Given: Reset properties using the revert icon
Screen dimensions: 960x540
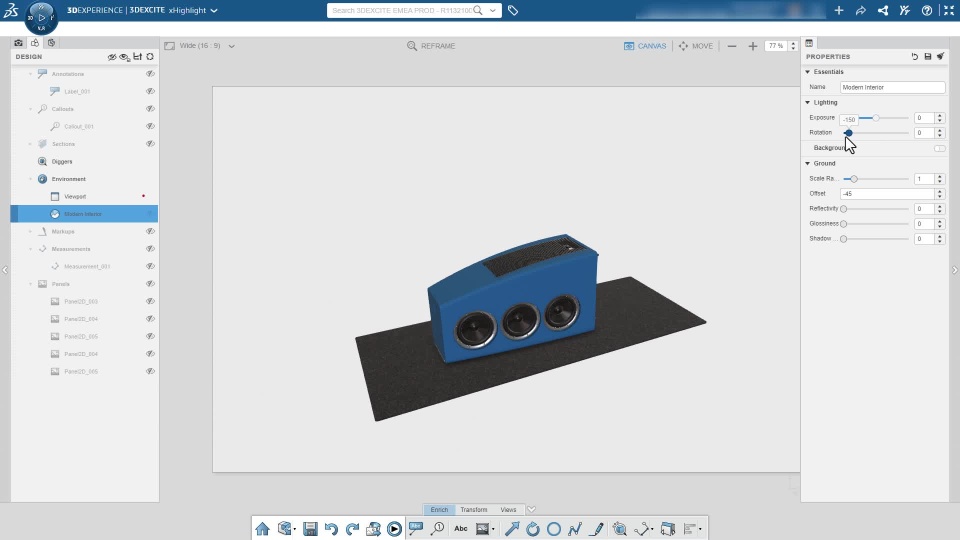Looking at the screenshot, I should pyautogui.click(x=915, y=56).
